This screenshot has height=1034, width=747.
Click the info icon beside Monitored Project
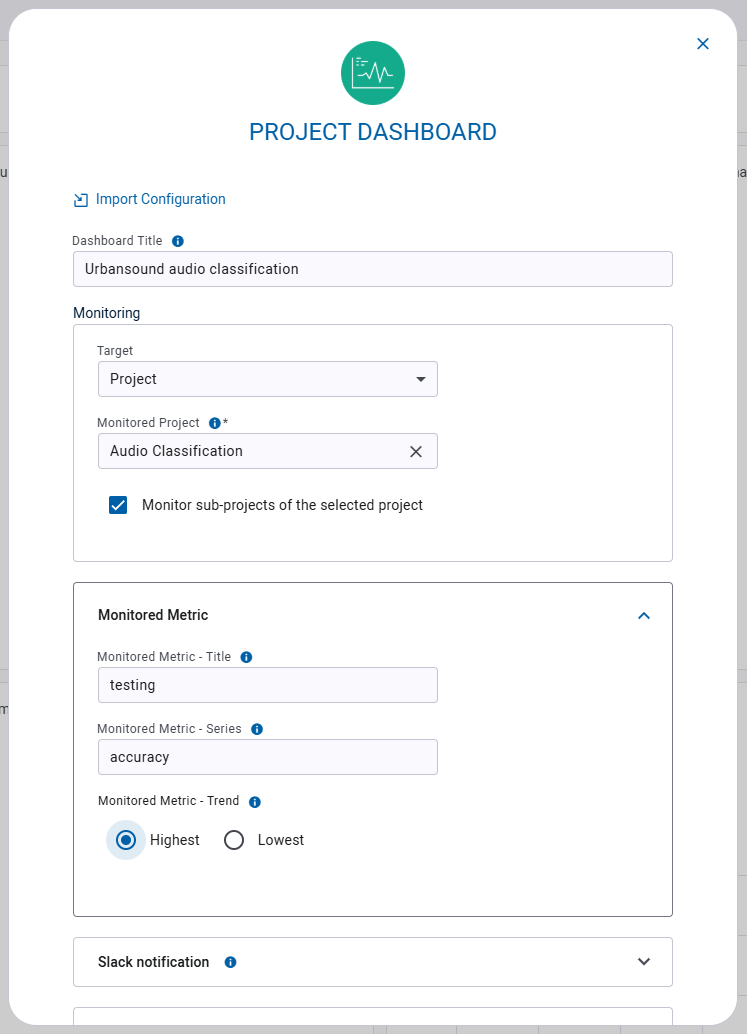point(214,422)
